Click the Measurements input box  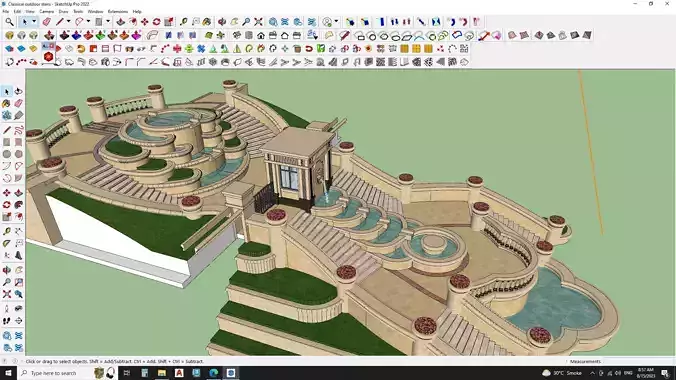tap(638, 361)
